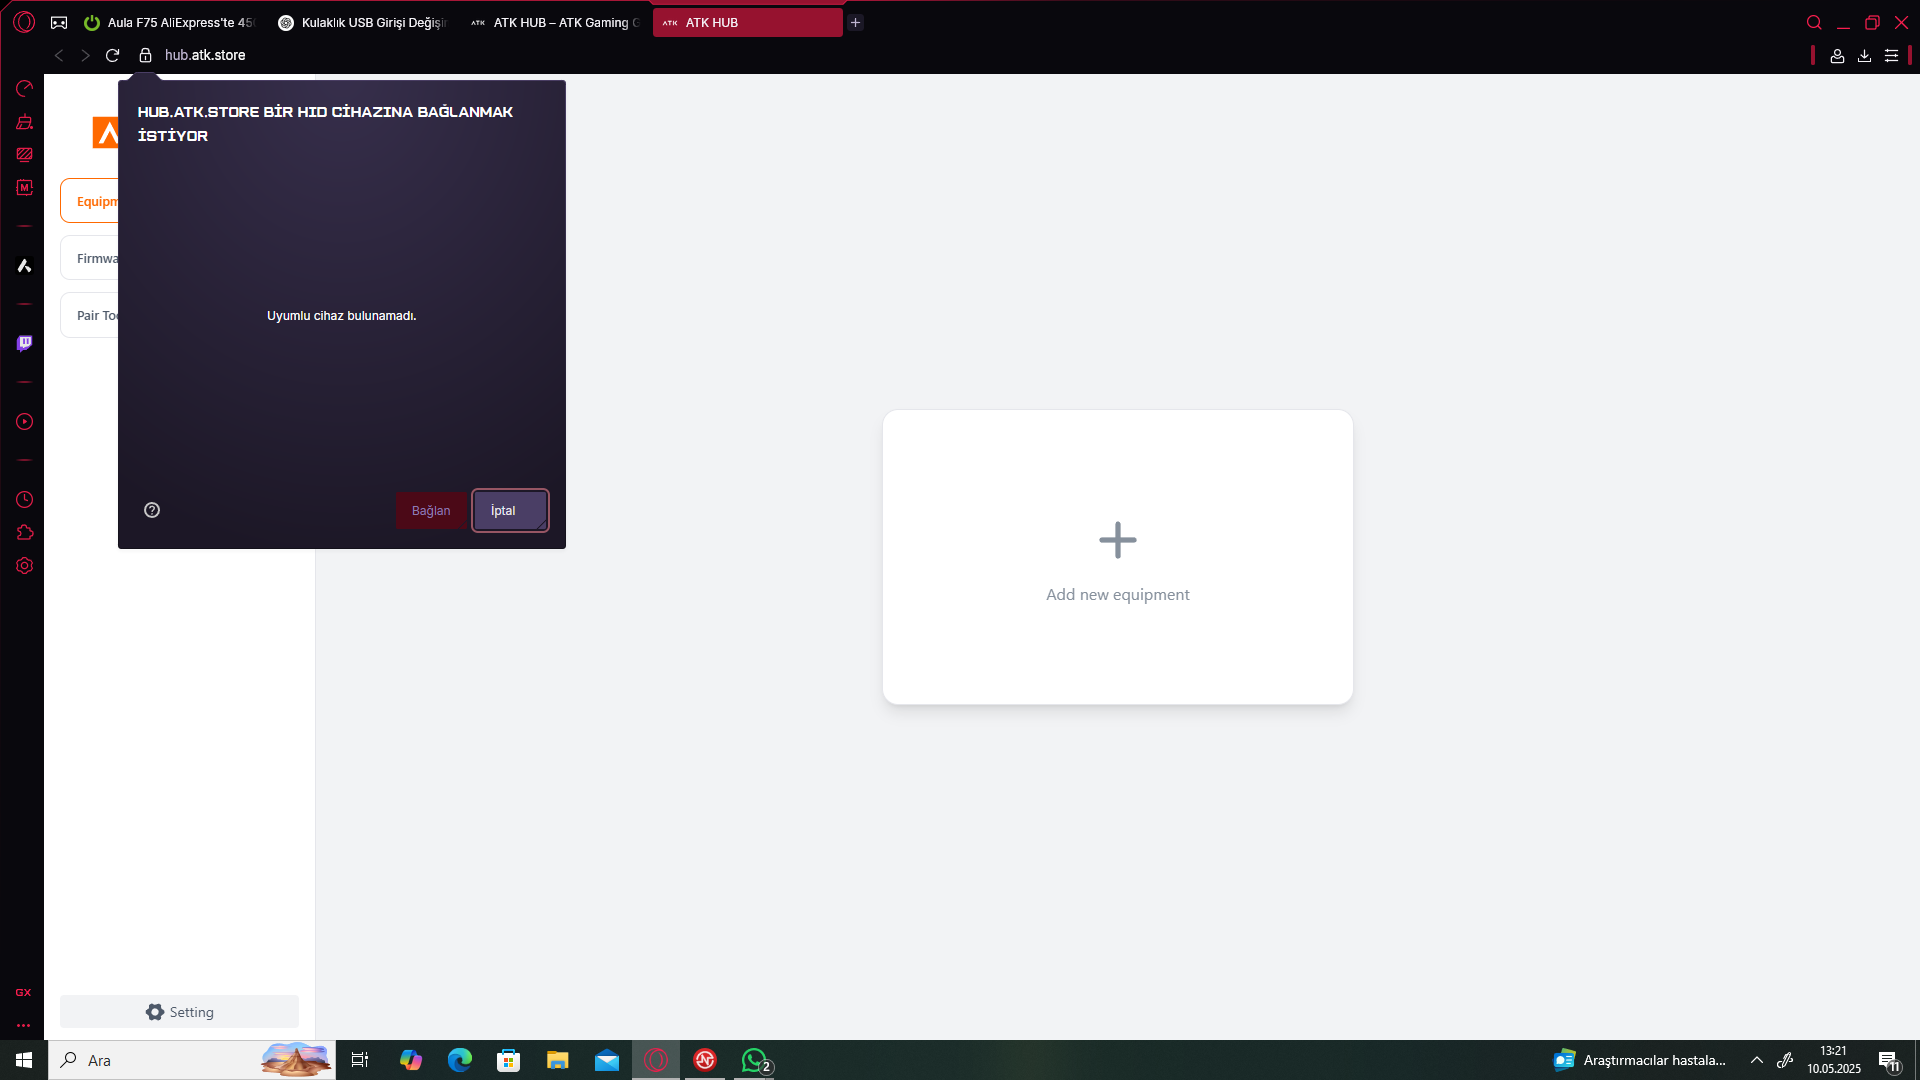Click the Twitch icon in sidebar
The height and width of the screenshot is (1080, 1920).
click(x=24, y=343)
